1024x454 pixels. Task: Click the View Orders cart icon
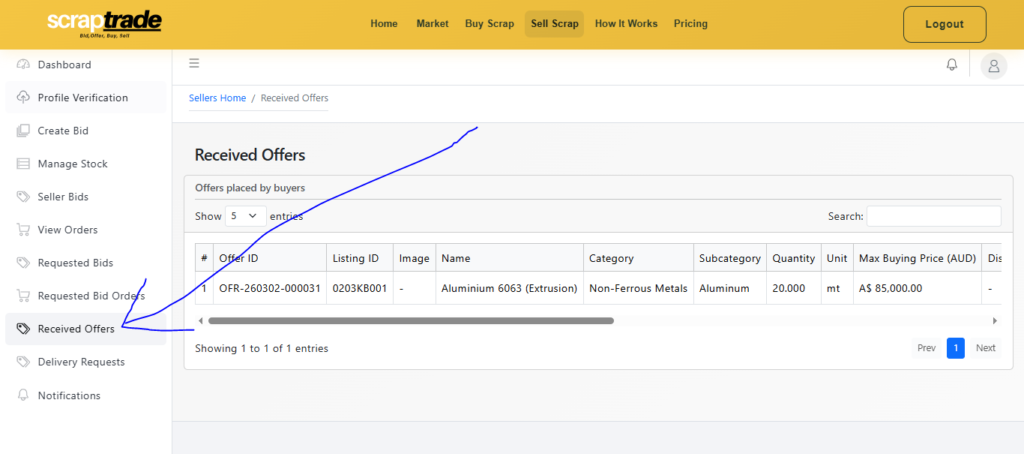tap(24, 230)
